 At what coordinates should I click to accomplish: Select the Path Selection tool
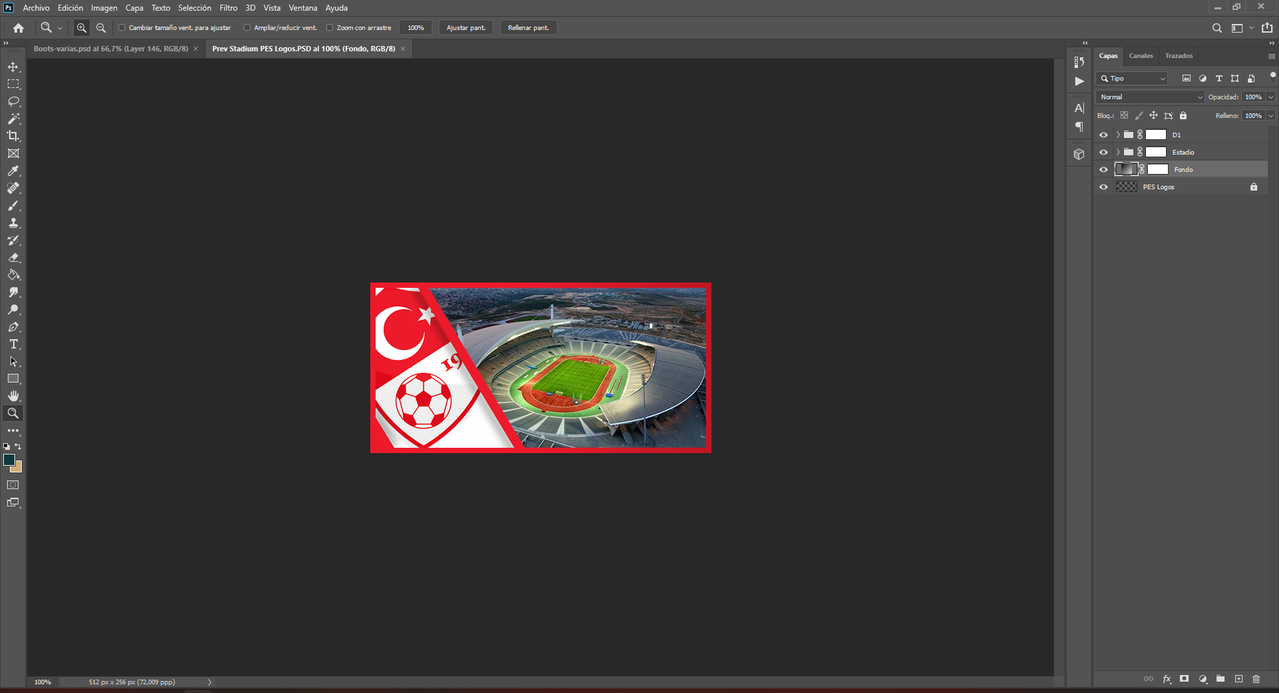[13, 361]
